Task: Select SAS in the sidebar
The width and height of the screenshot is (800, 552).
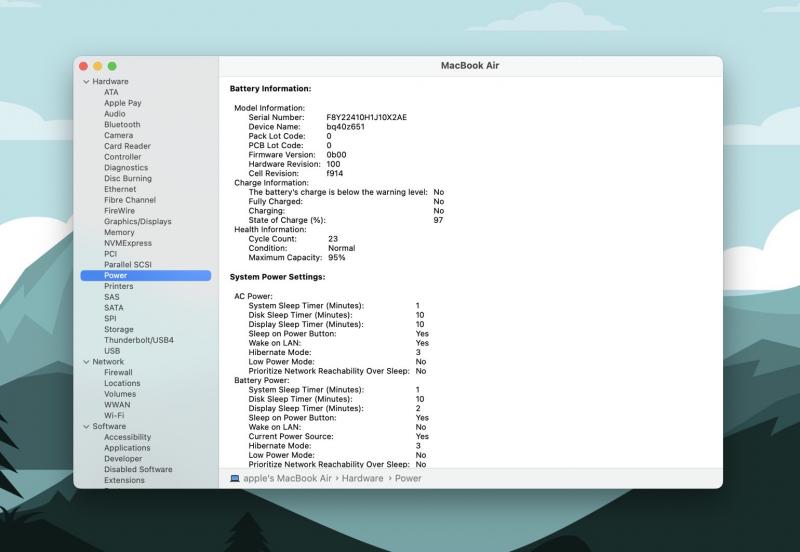Action: point(112,297)
